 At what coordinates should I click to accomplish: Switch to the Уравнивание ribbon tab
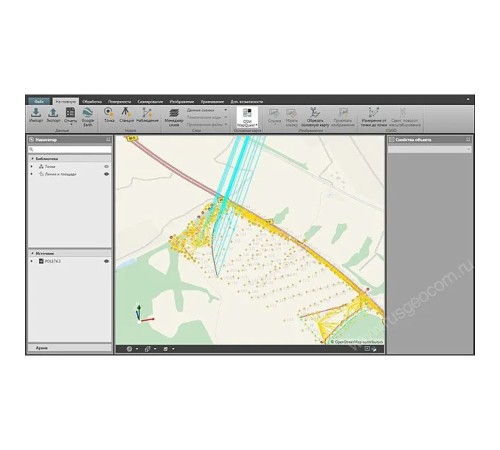(212, 102)
